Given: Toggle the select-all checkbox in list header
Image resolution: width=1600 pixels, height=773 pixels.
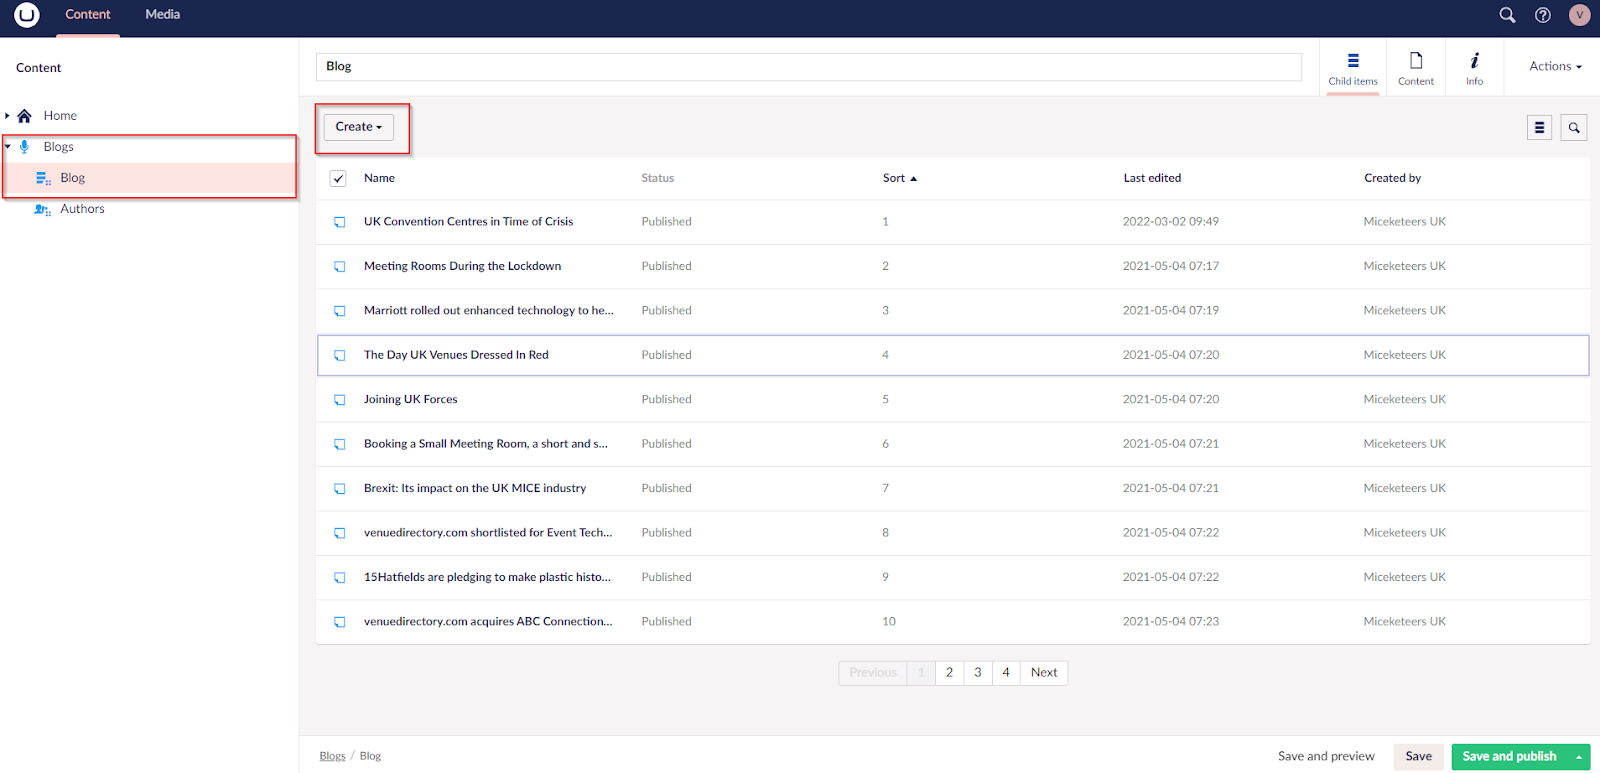Looking at the screenshot, I should [x=338, y=178].
